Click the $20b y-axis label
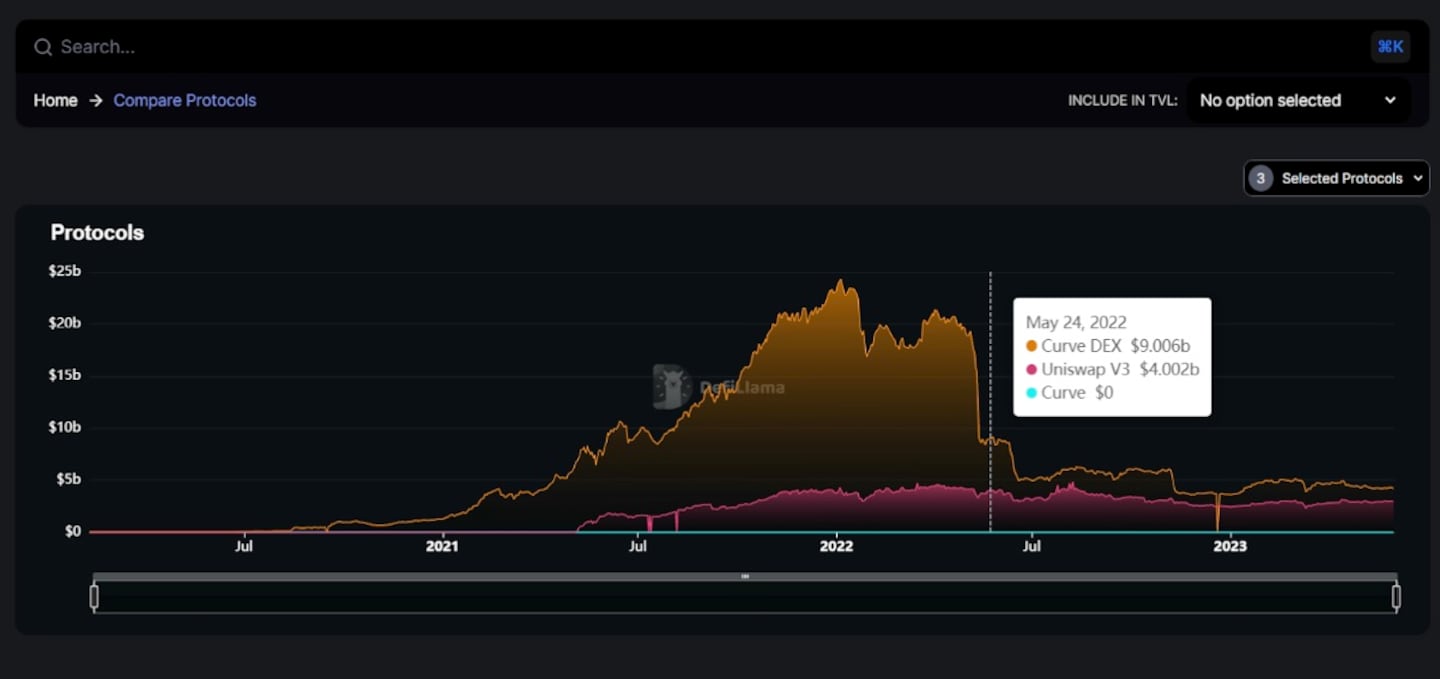Viewport: 1440px width, 679px height. coord(65,323)
